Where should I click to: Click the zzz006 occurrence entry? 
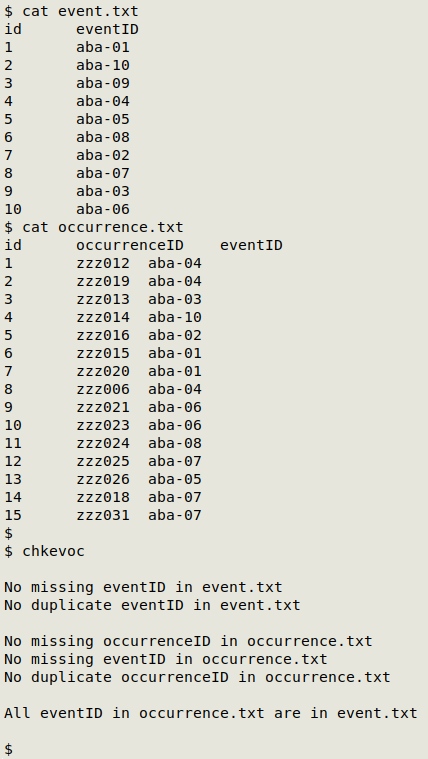(103, 389)
